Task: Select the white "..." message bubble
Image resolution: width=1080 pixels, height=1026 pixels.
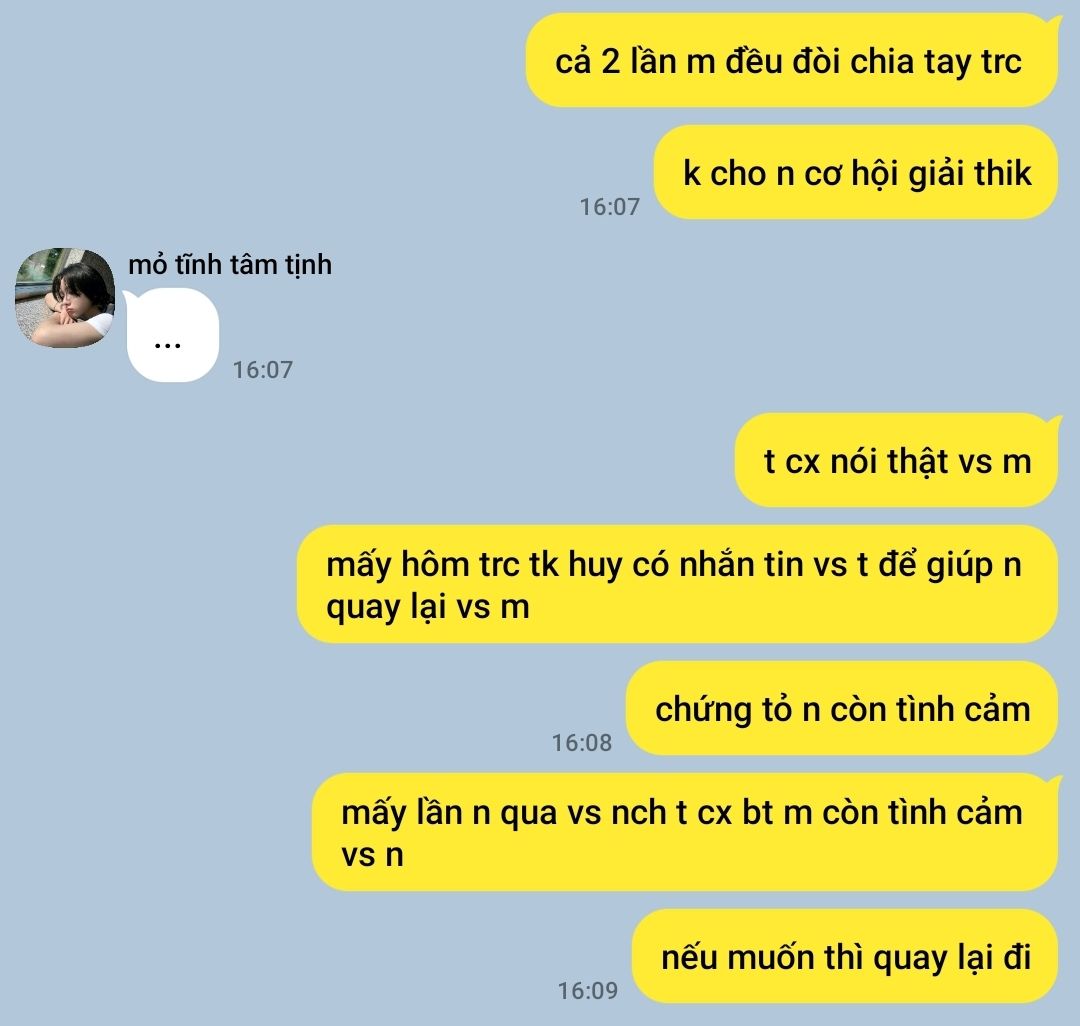Action: 172,335
